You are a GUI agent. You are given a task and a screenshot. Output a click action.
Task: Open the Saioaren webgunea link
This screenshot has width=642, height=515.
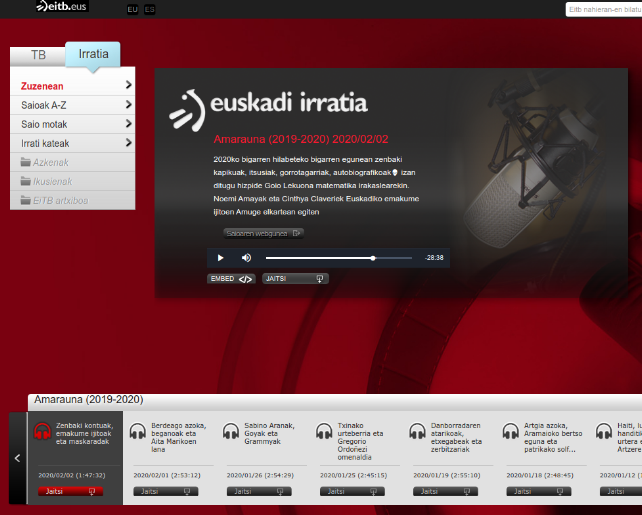click(263, 233)
